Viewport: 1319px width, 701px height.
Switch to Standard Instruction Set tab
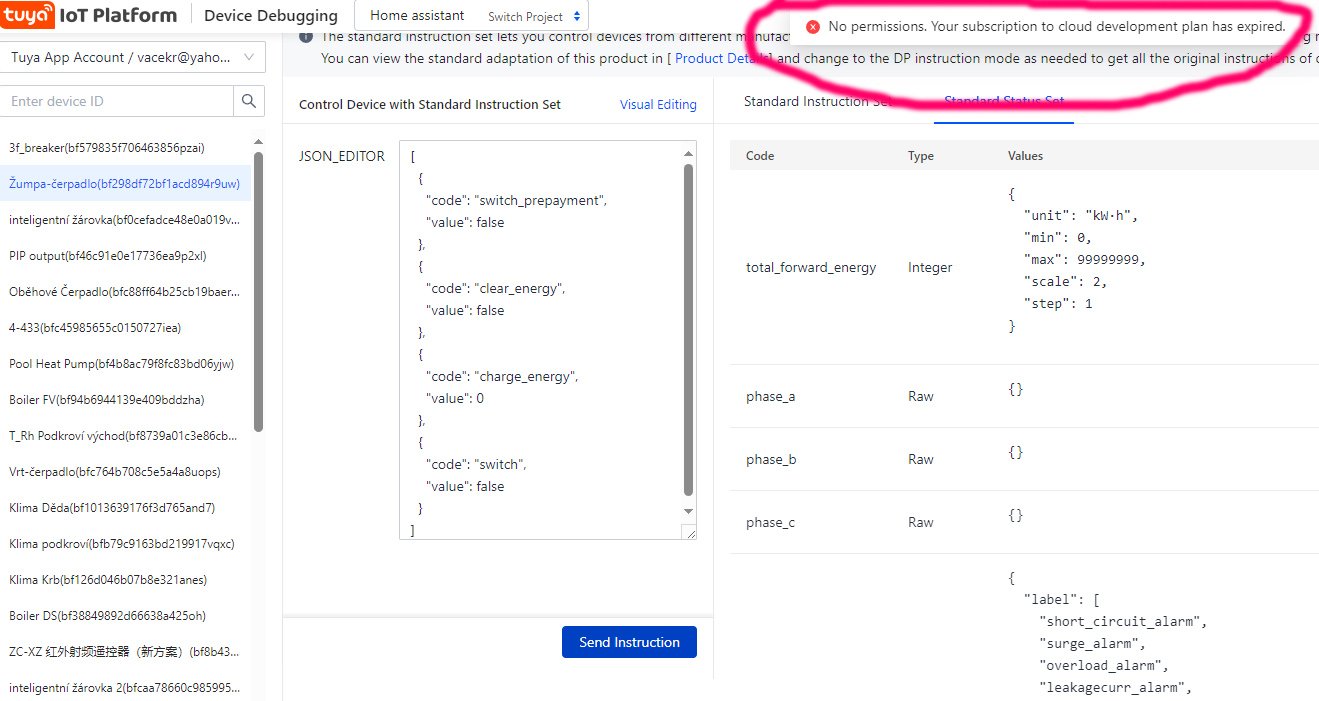coord(817,101)
